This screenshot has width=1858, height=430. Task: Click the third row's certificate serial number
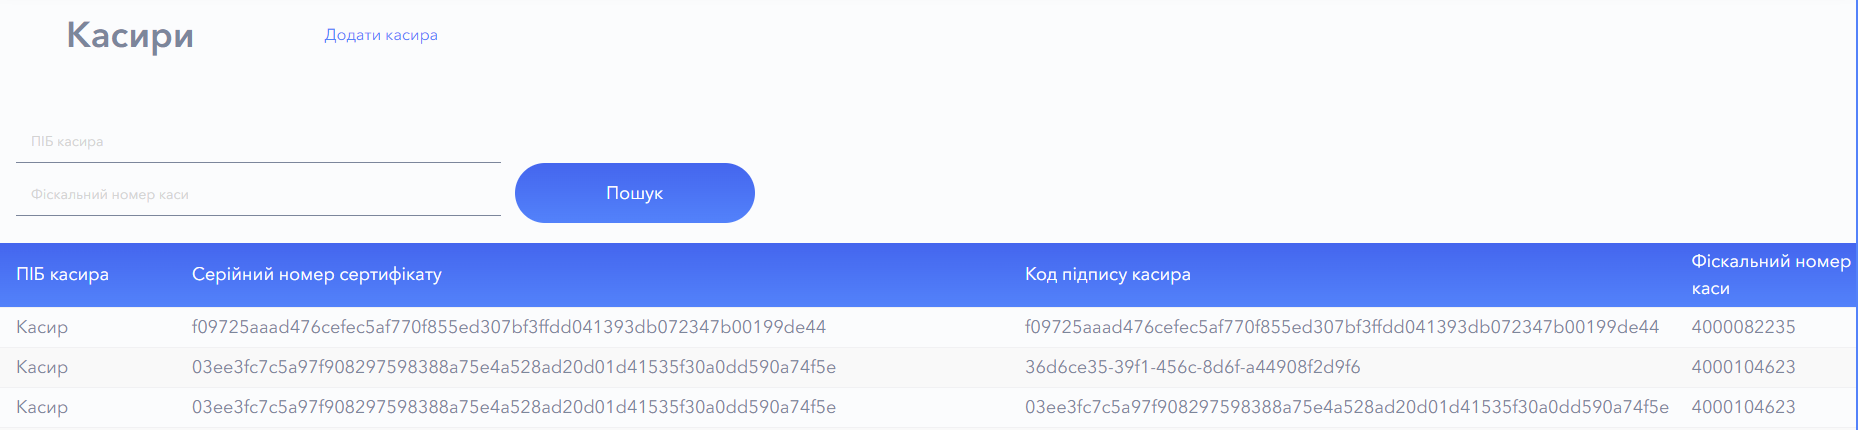pyautogui.click(x=514, y=407)
